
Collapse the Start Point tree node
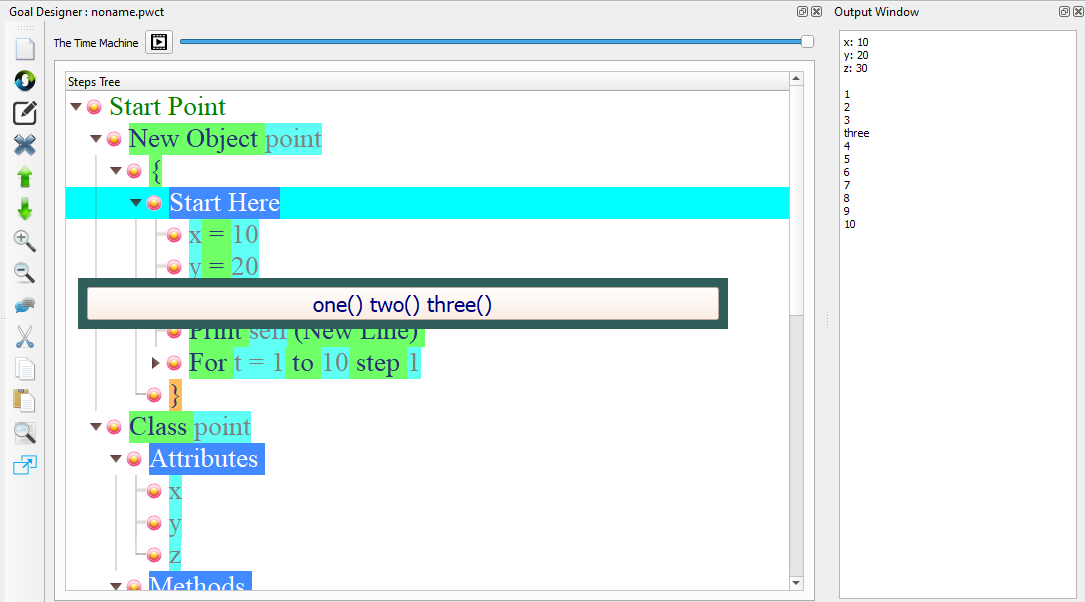click(76, 105)
